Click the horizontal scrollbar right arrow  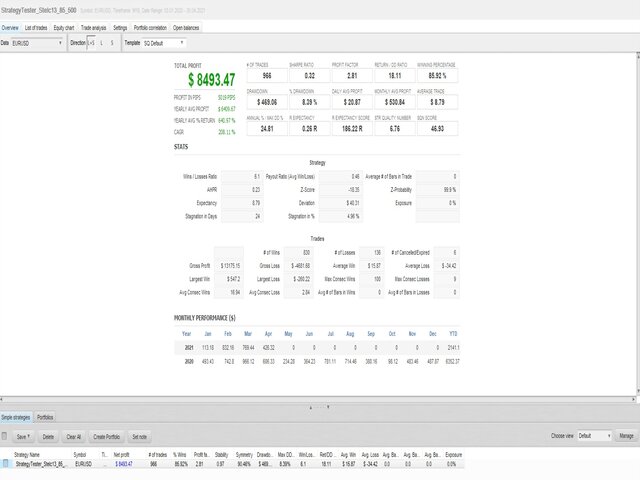633,399
